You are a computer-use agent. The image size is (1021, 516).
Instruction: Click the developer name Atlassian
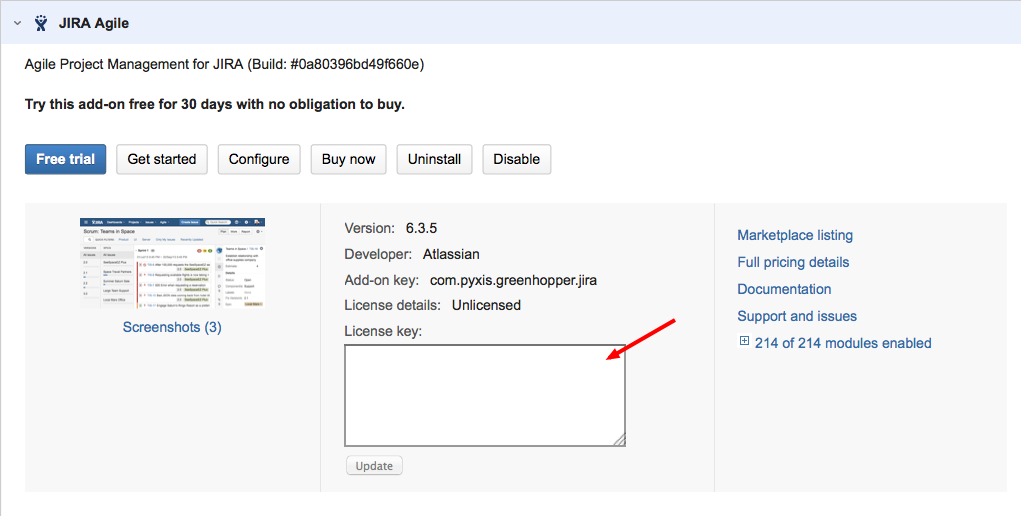click(x=451, y=255)
